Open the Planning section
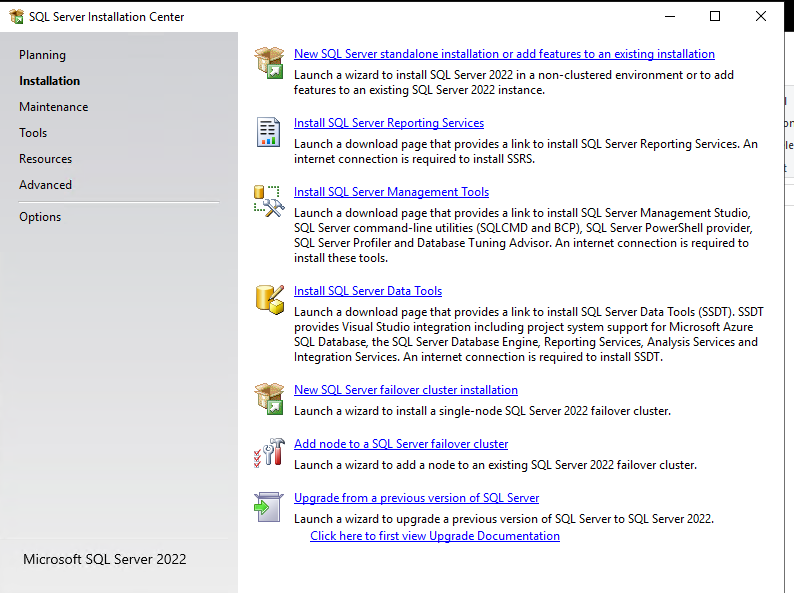Viewport: 794px width, 593px height. [x=43, y=55]
